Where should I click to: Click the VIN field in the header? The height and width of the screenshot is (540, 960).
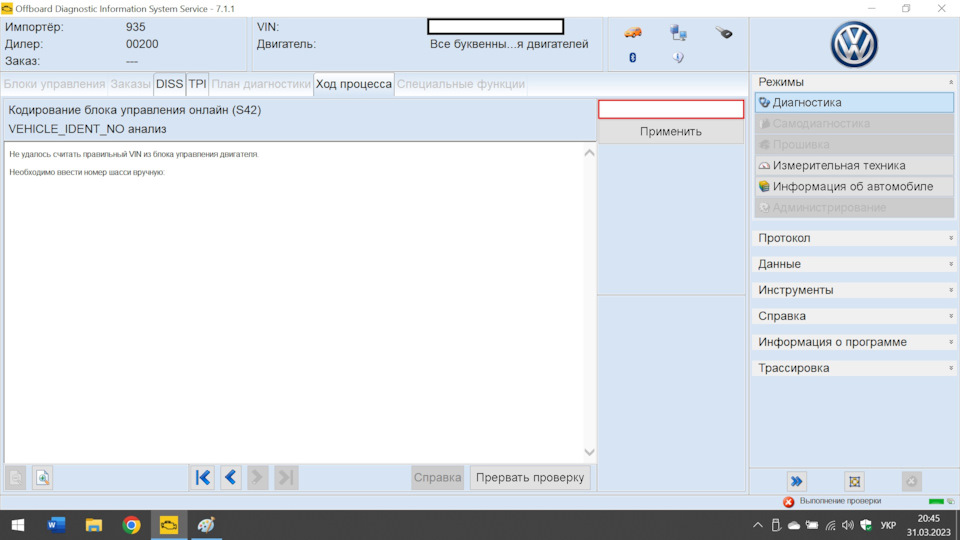(496, 26)
